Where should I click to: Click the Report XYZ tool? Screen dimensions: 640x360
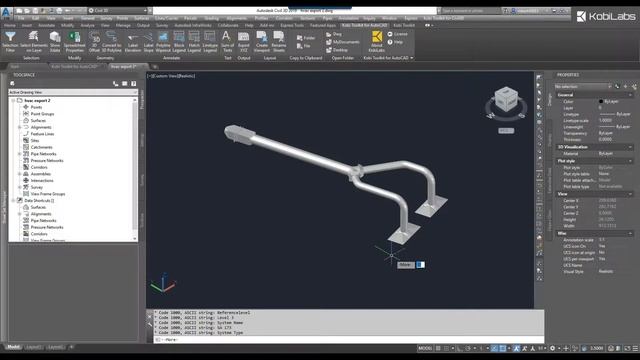[244, 42]
